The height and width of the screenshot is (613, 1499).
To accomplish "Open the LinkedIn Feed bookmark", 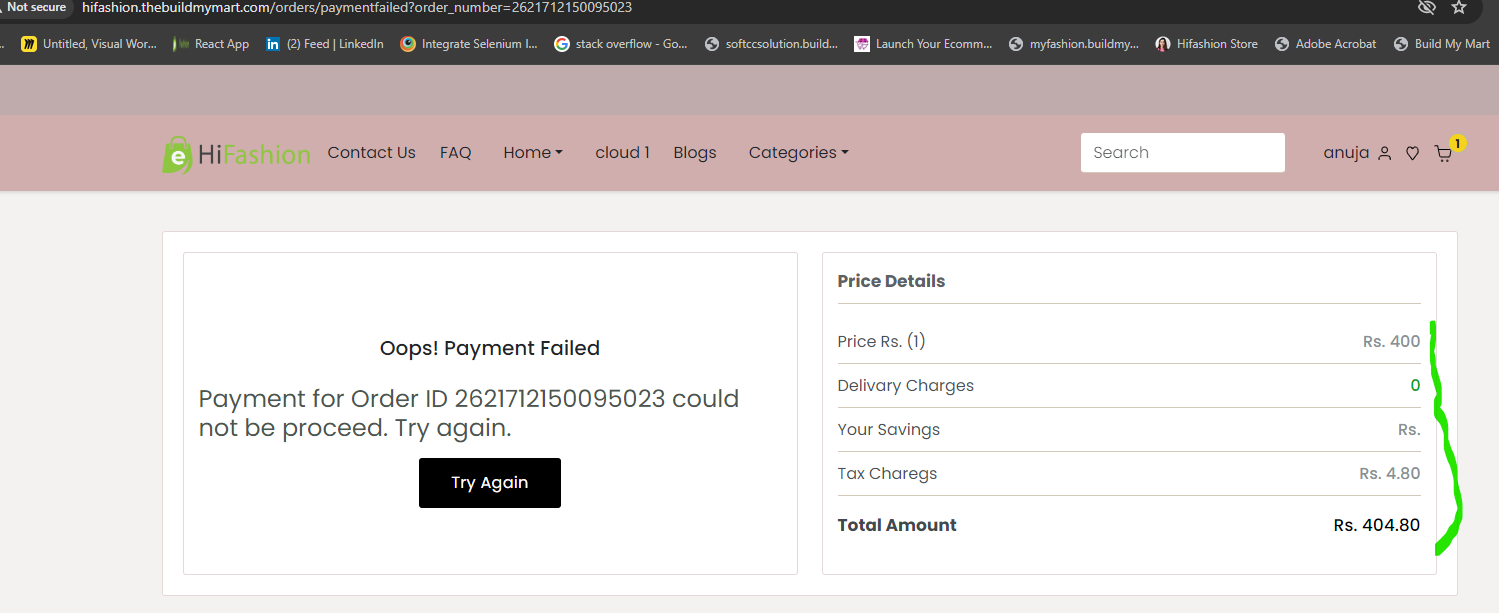I will [324, 44].
